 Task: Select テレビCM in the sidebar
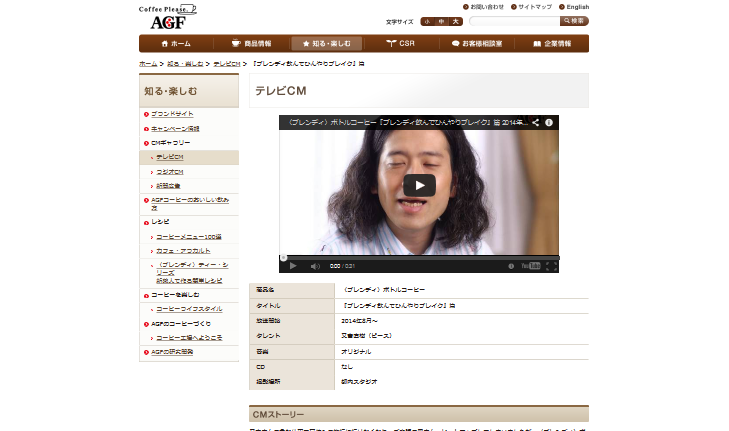click(170, 157)
